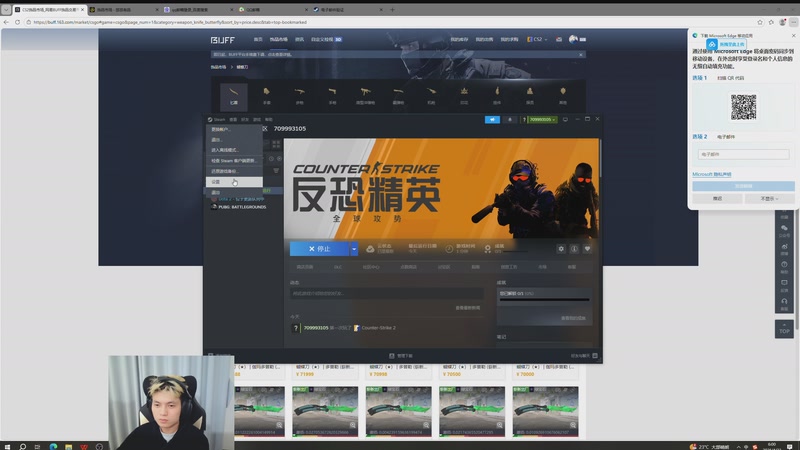
Task: Click Change Account entry in Steam menu
Action: coord(234,129)
